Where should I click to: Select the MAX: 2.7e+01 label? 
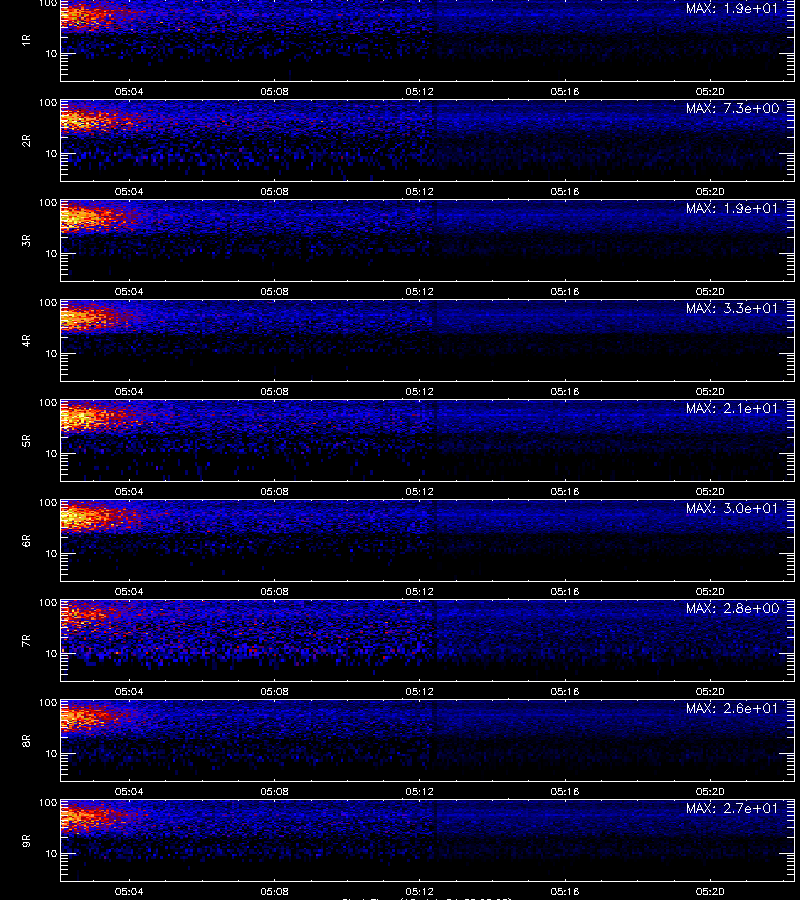(x=732, y=808)
